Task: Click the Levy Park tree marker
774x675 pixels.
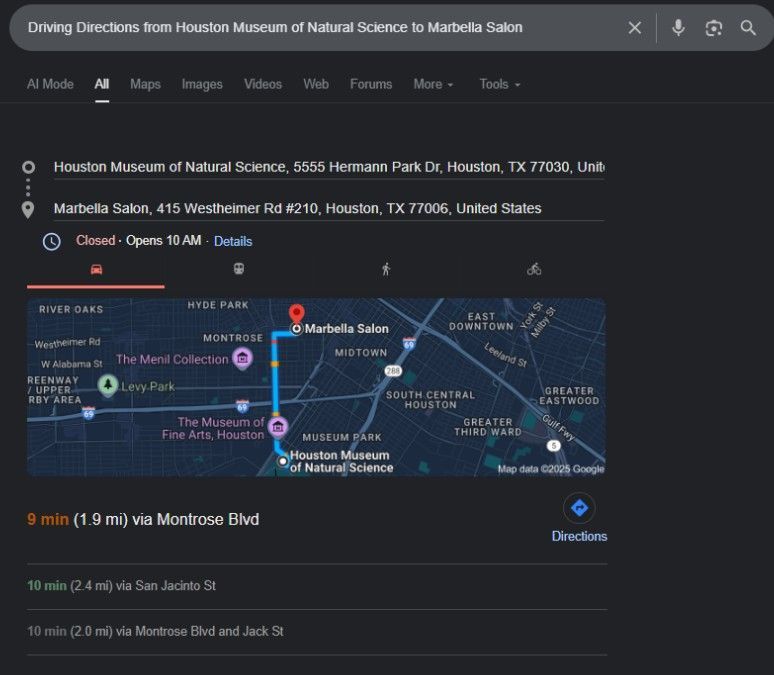Action: coord(108,385)
